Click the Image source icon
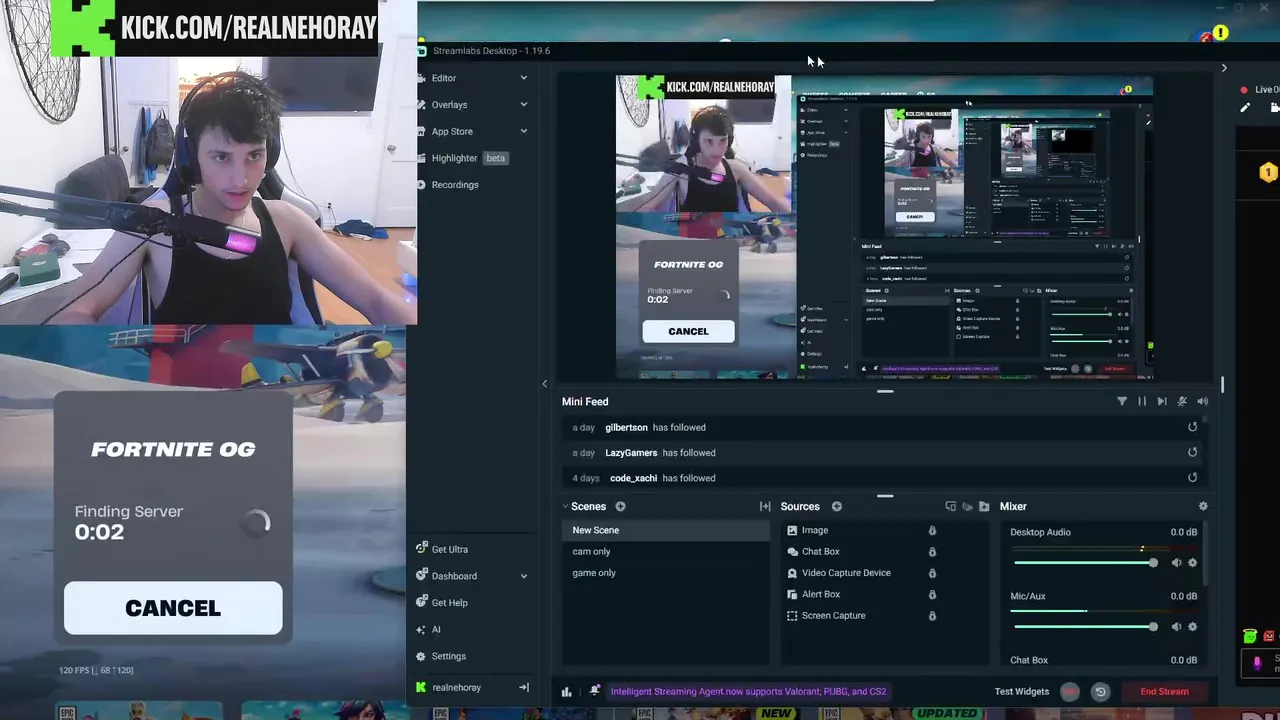This screenshot has width=1280, height=720. pyautogui.click(x=792, y=531)
